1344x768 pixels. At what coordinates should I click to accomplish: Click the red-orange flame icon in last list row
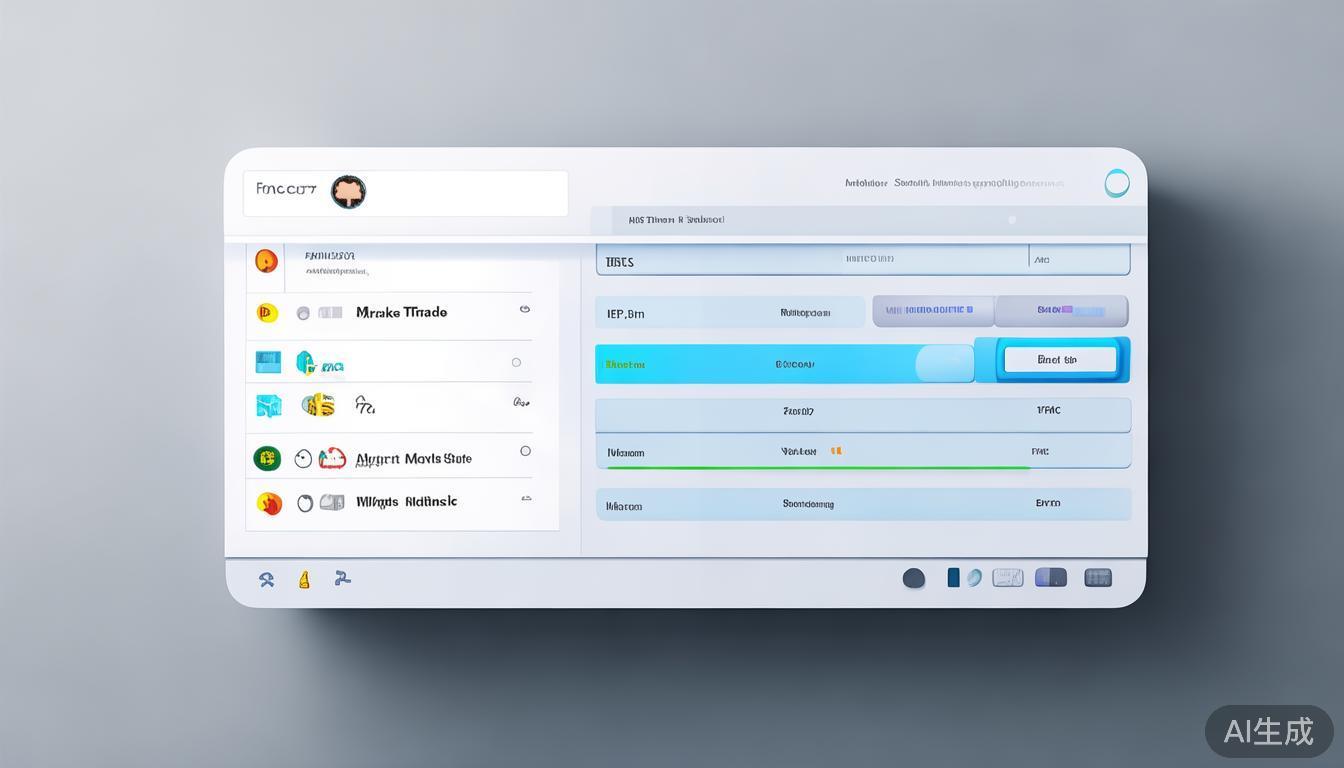point(269,503)
